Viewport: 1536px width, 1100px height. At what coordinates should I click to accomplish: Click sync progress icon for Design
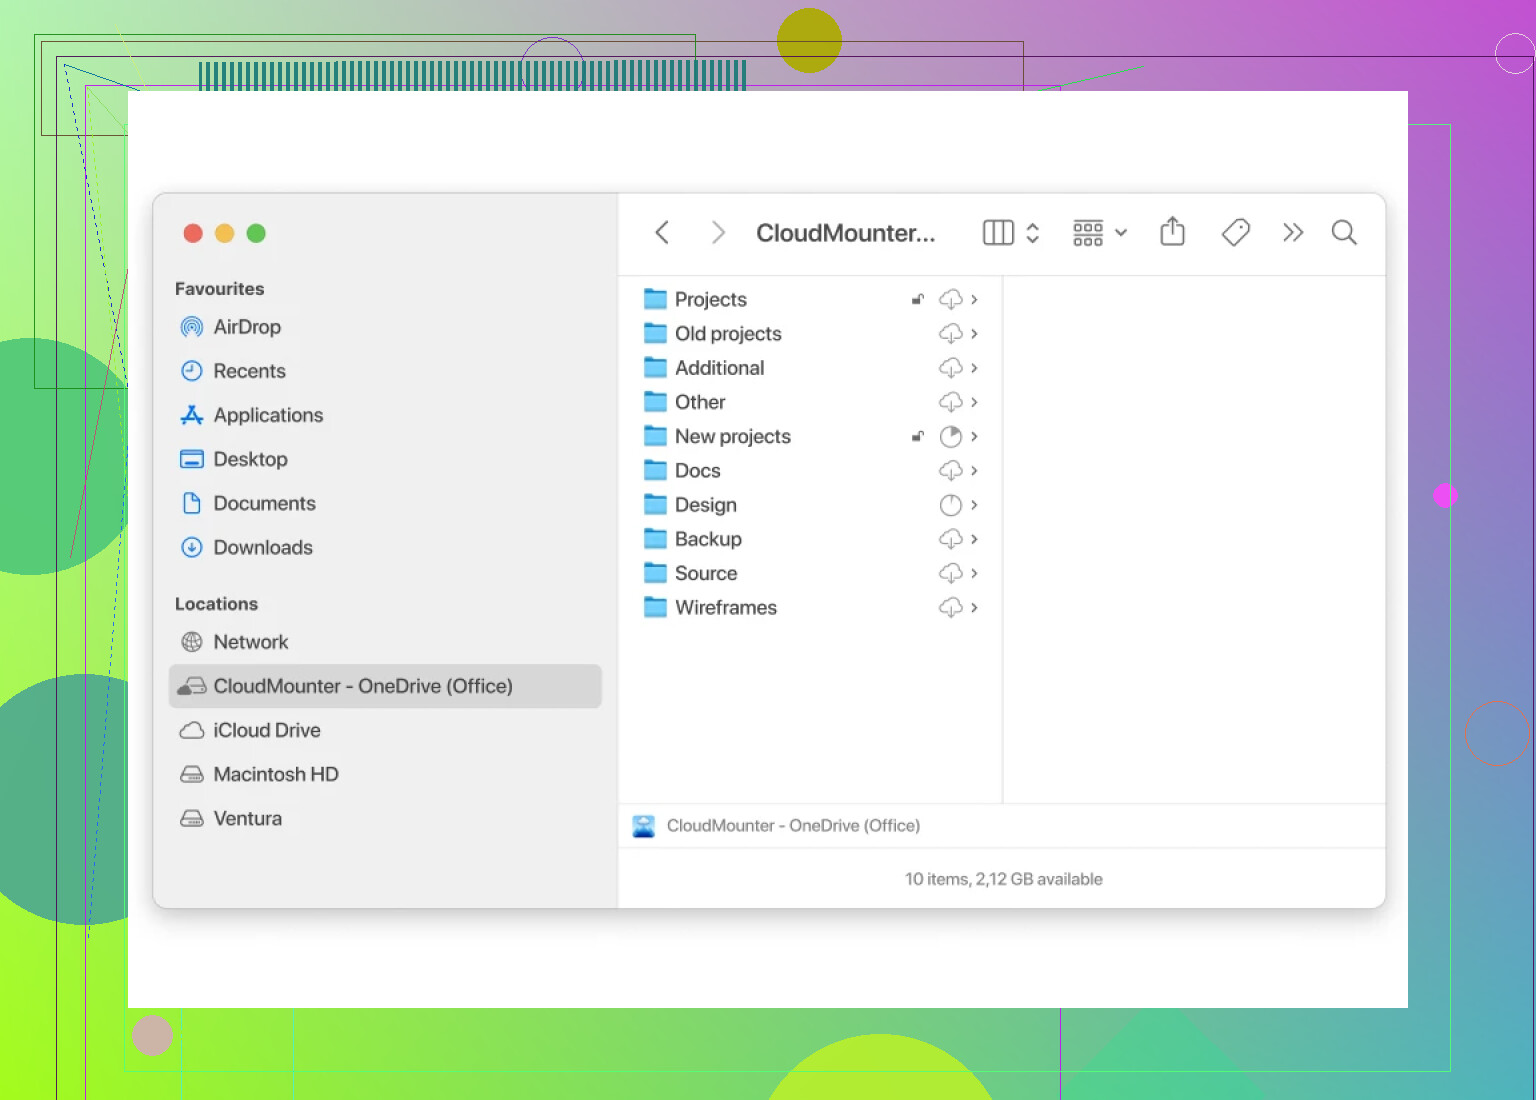tap(950, 505)
